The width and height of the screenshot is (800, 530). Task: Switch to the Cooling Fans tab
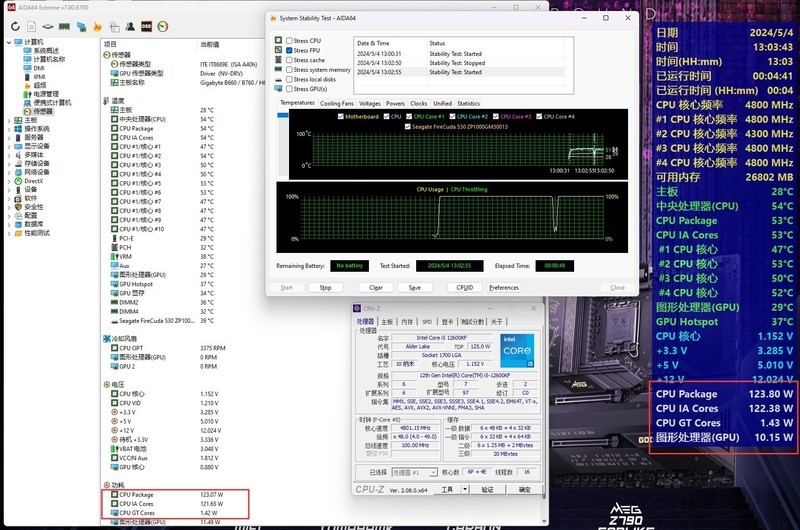[x=337, y=103]
